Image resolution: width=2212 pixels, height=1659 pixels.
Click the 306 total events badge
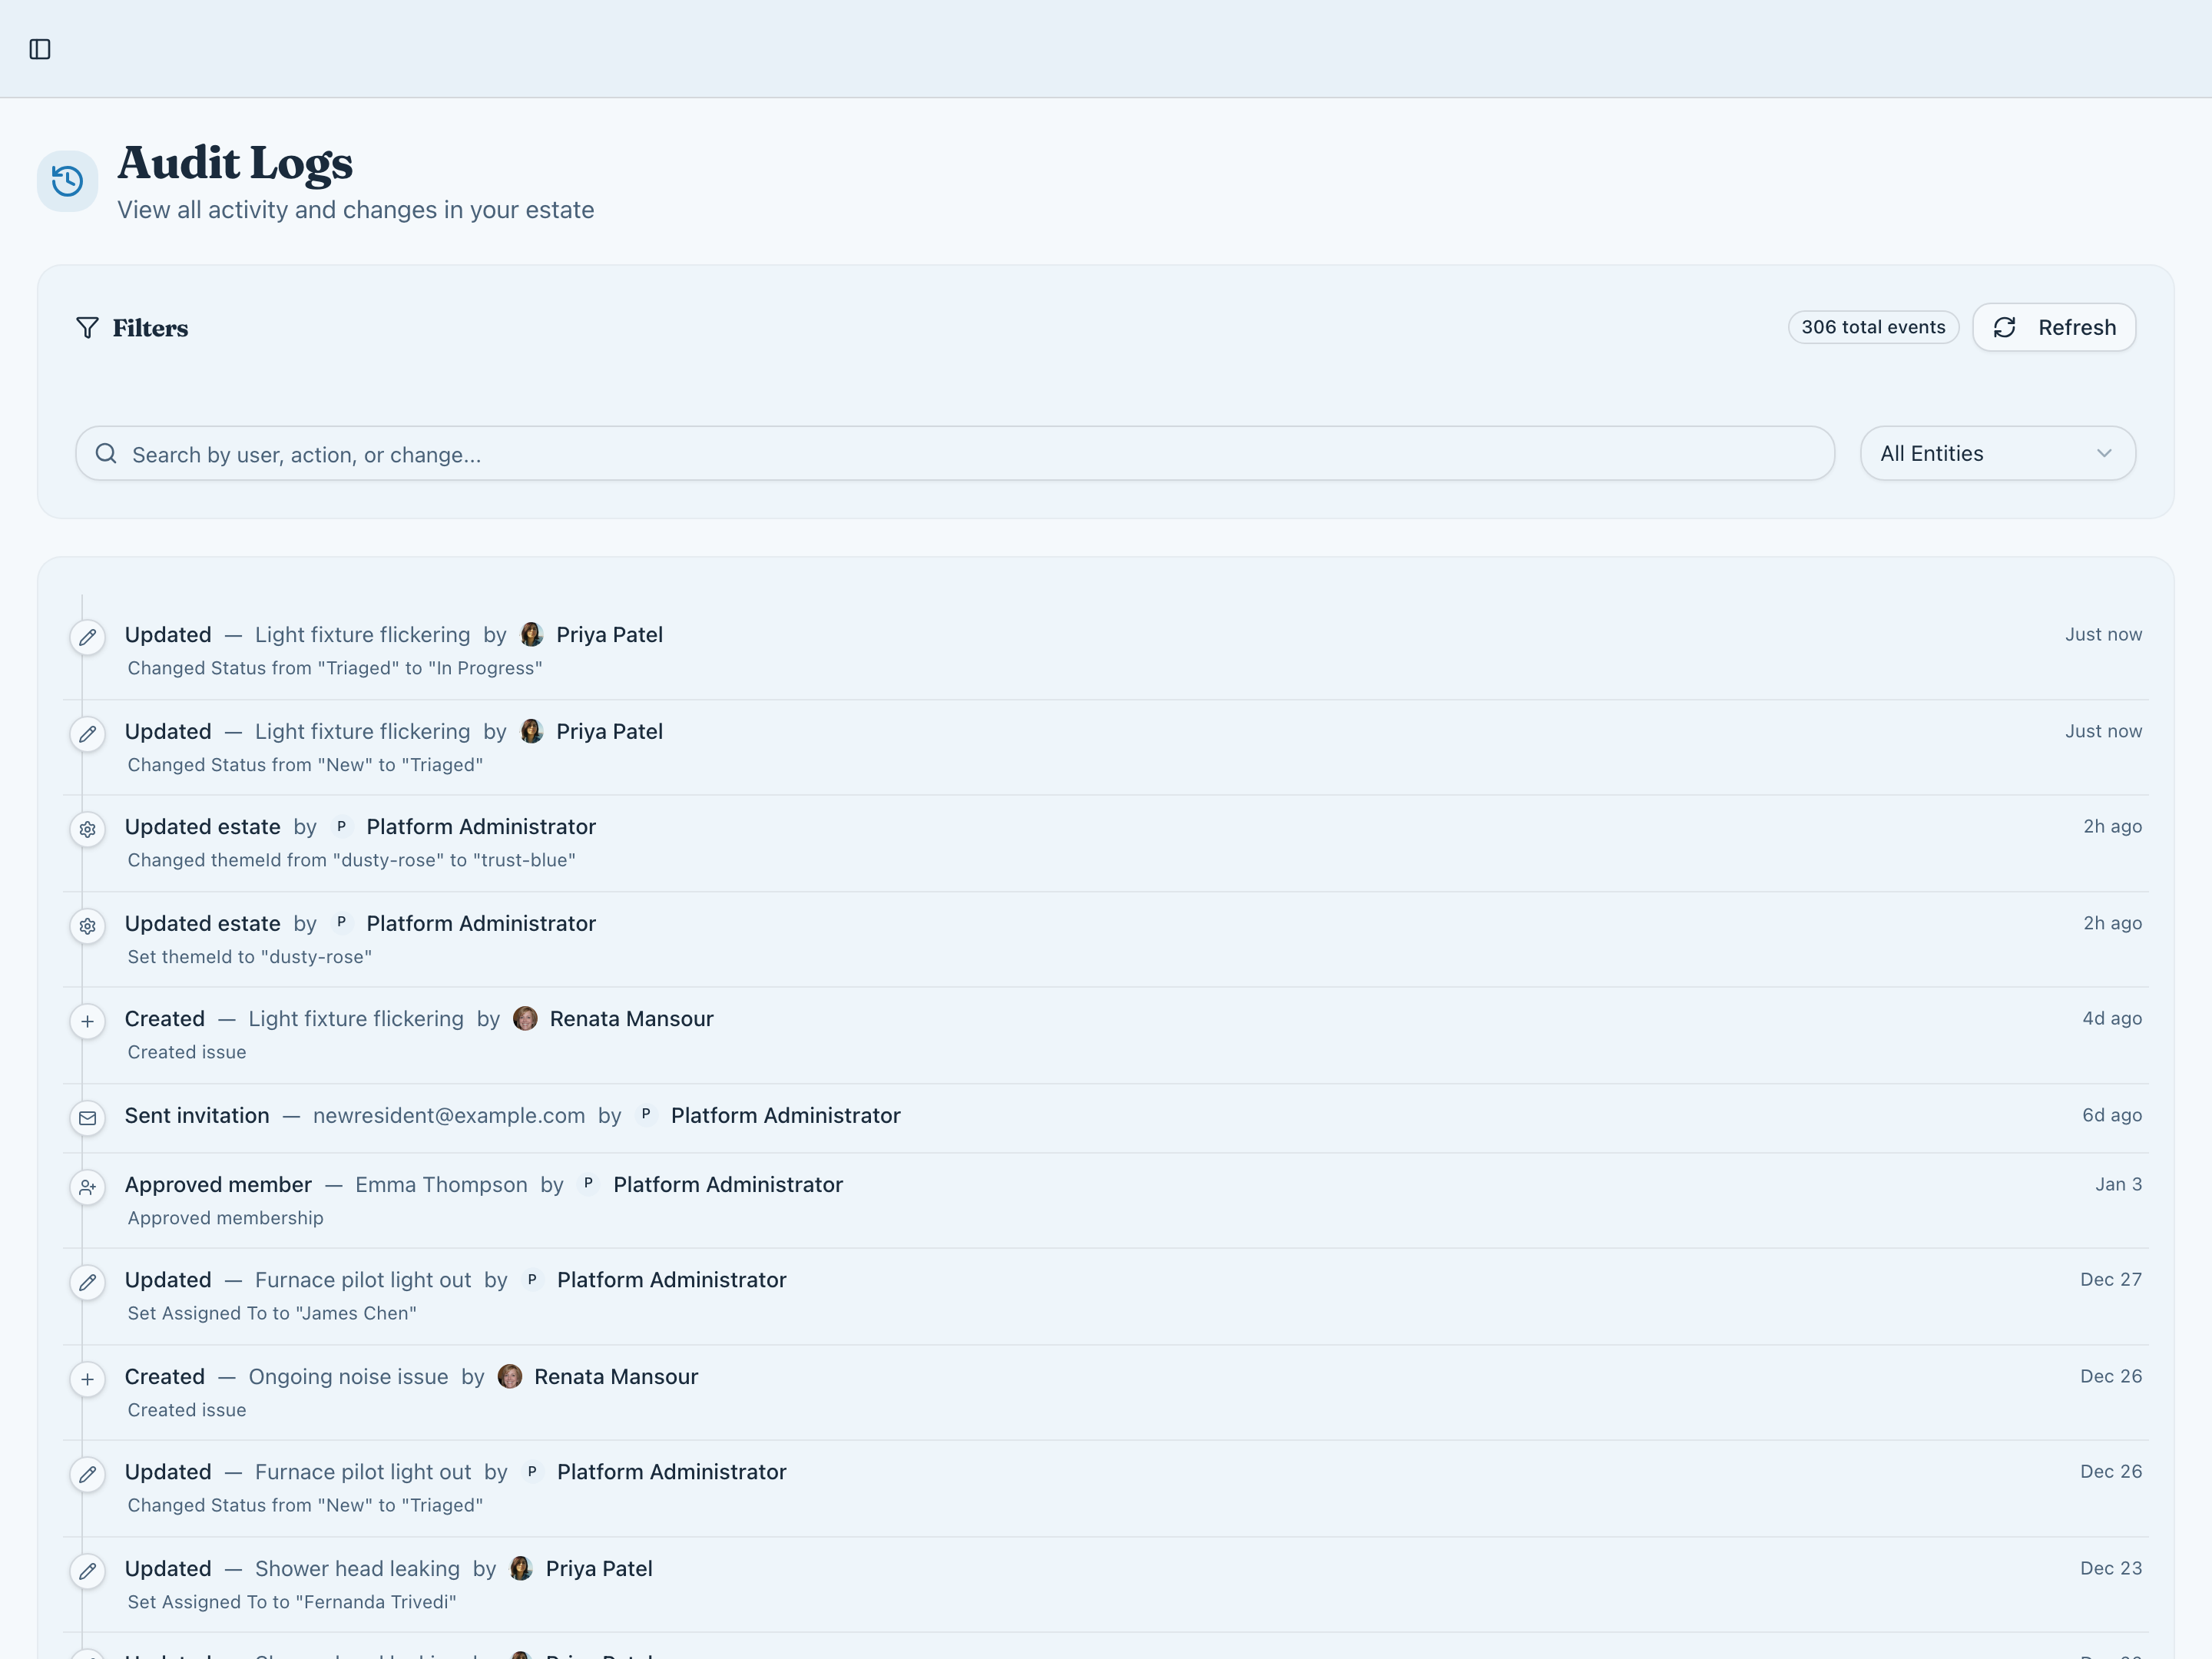pos(1872,327)
